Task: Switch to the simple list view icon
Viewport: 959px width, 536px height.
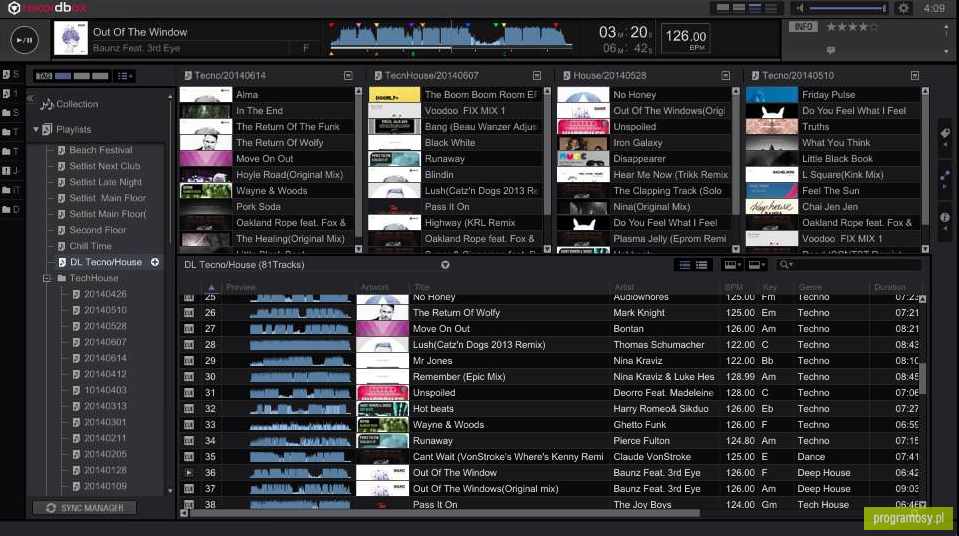Action: point(702,265)
